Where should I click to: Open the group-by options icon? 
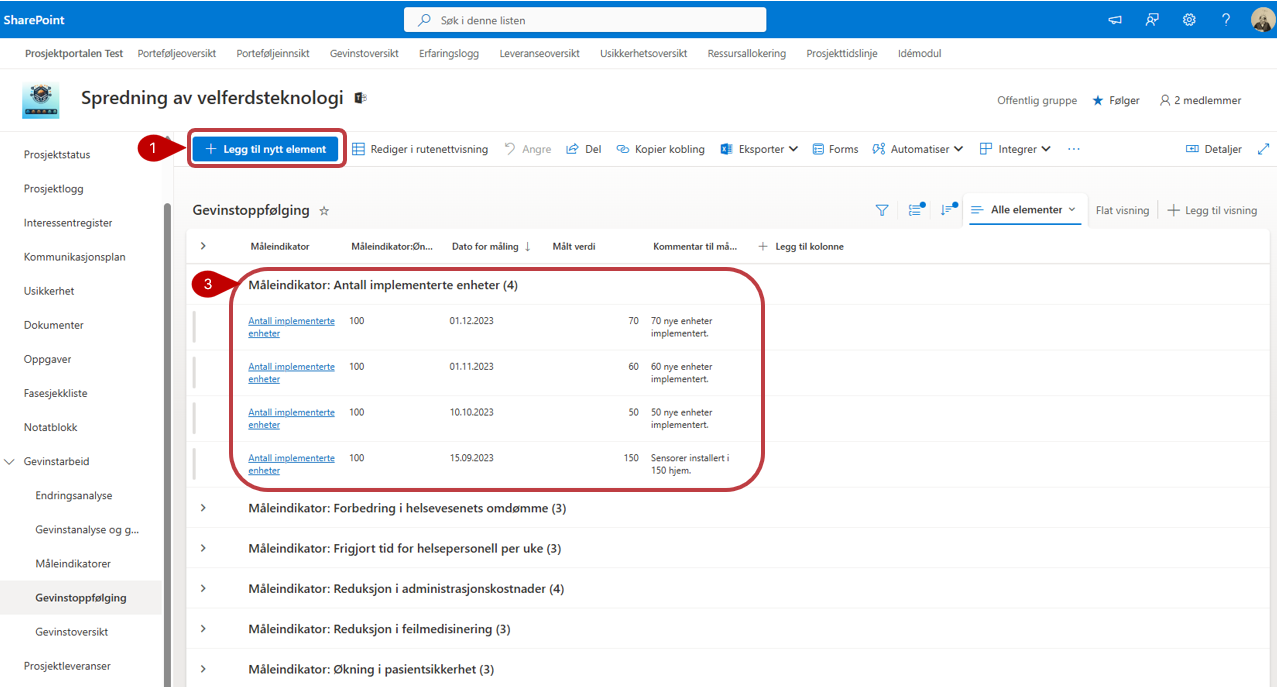pyautogui.click(x=914, y=210)
